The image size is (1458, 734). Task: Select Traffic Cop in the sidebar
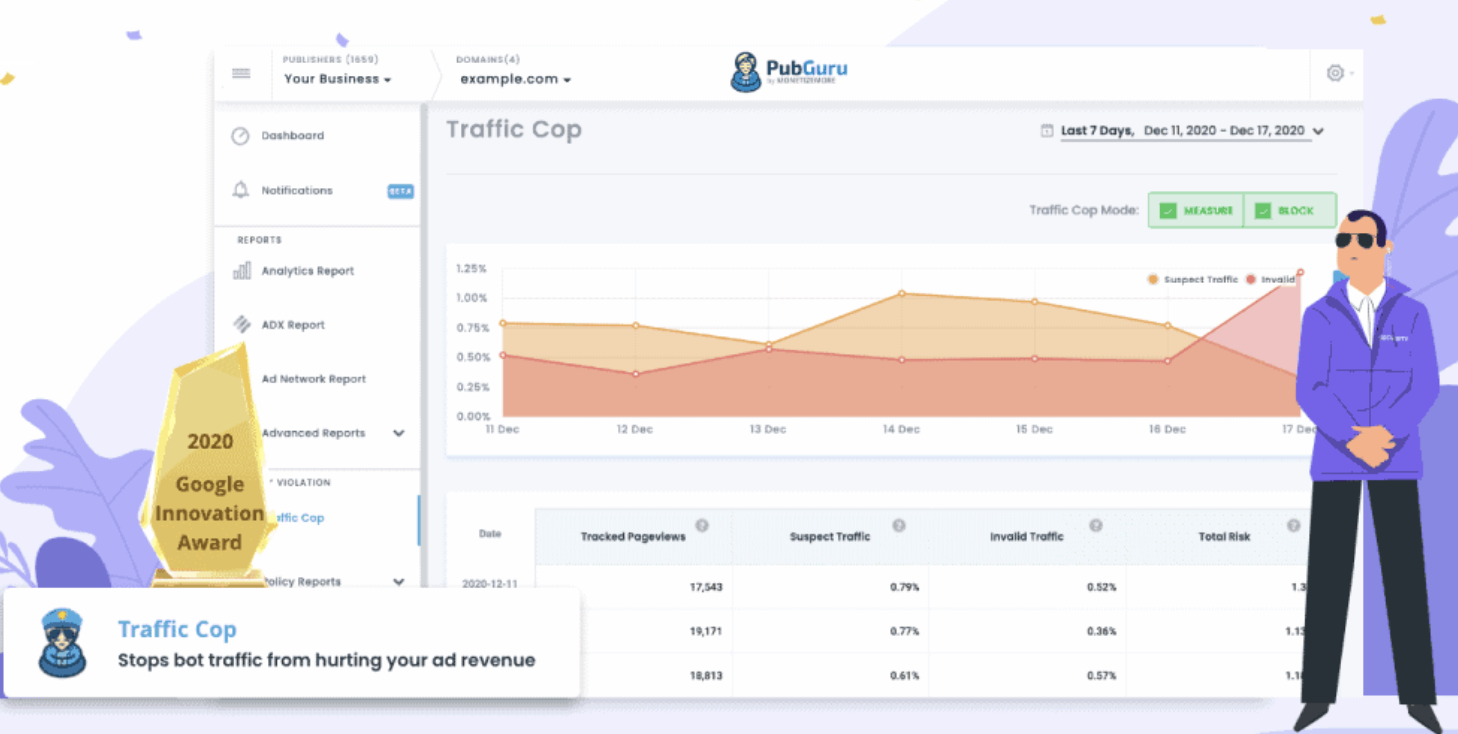coord(299,517)
